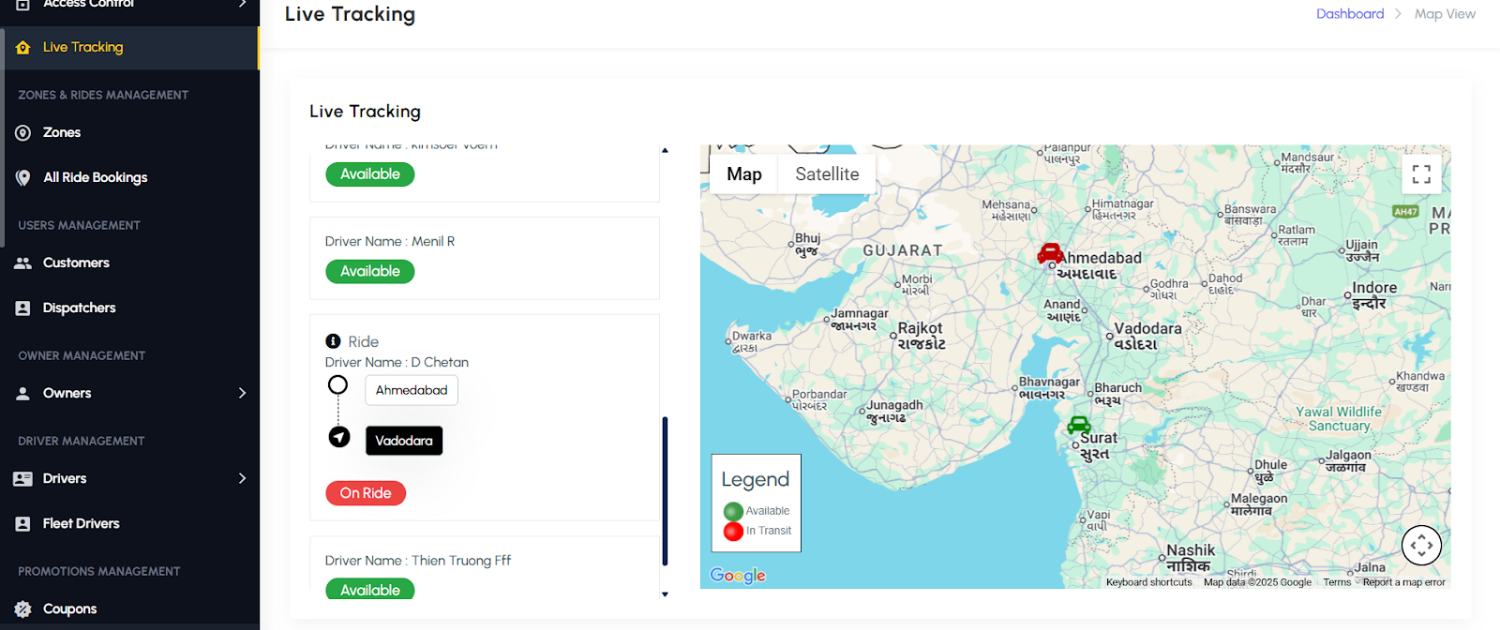
Task: Select the Ahmedabad pickup label
Action: pyautogui.click(x=411, y=390)
